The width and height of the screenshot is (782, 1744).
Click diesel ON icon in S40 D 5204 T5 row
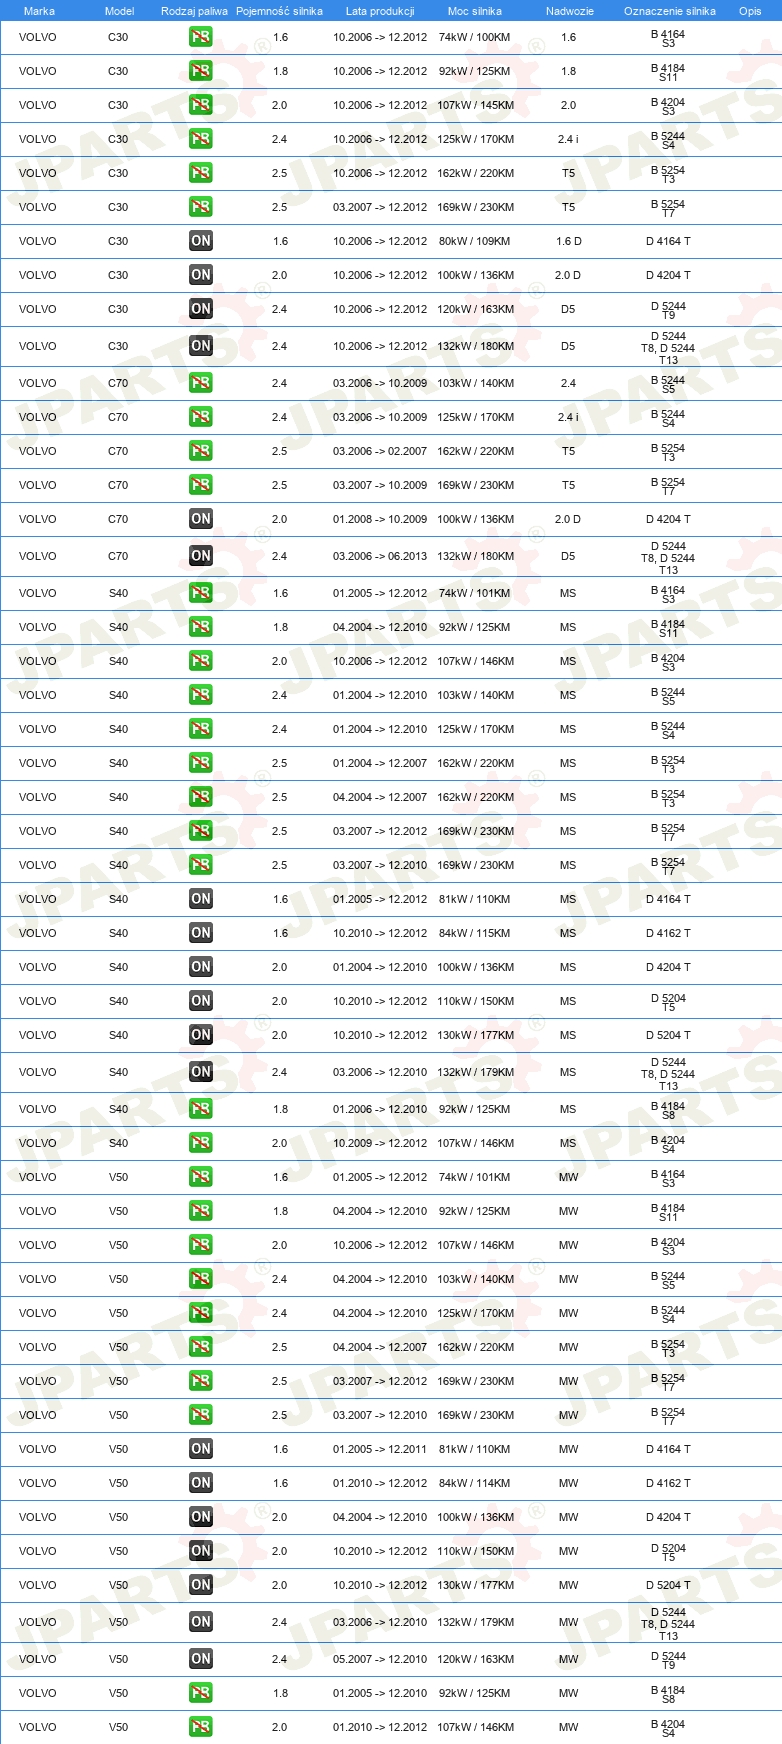pyautogui.click(x=201, y=1001)
